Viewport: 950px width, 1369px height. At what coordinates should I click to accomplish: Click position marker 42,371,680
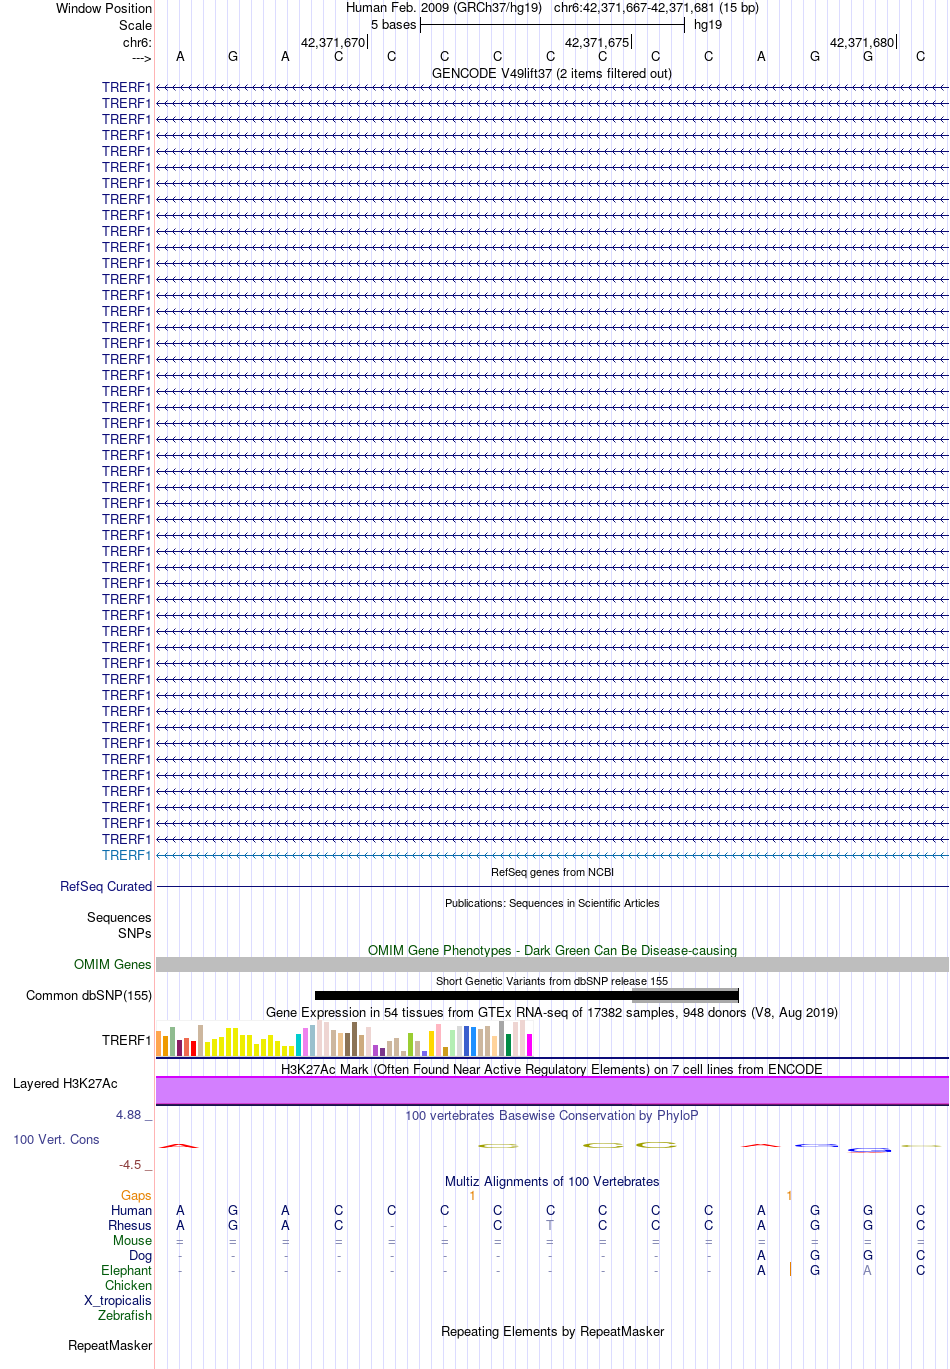(862, 42)
